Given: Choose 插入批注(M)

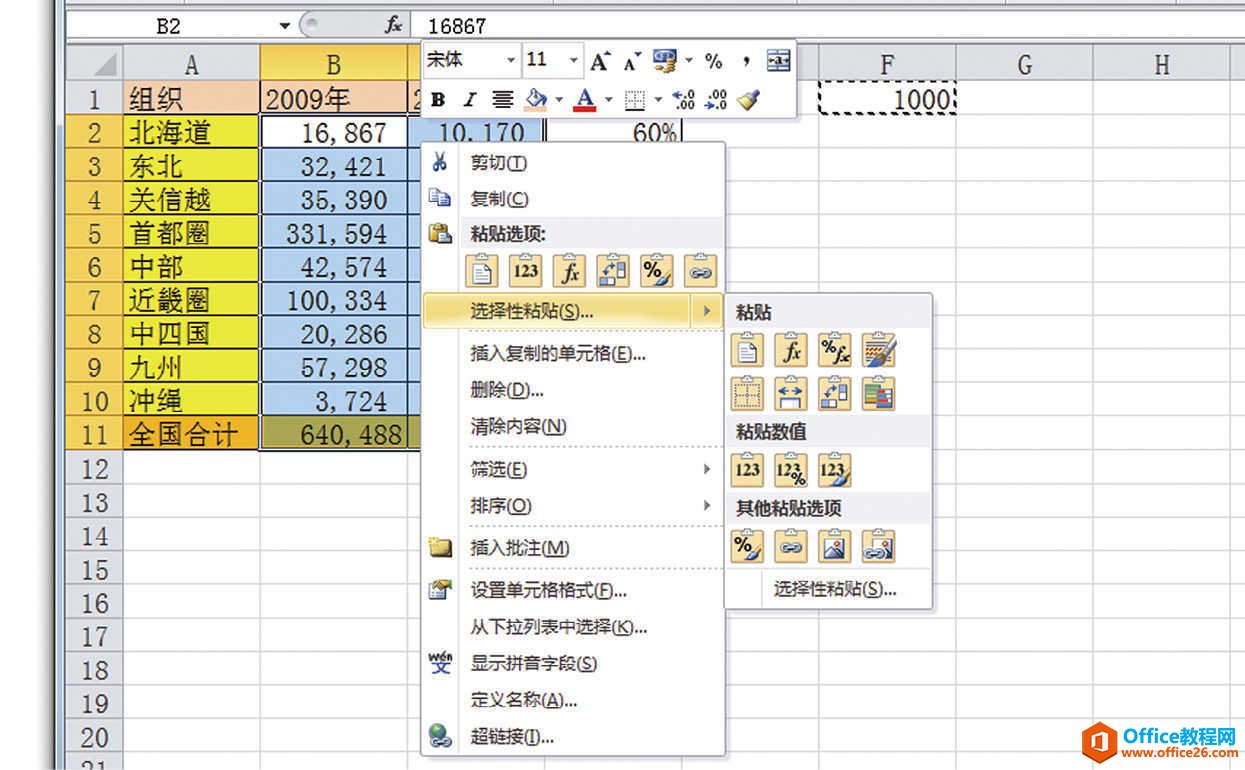Looking at the screenshot, I should [x=572, y=548].
